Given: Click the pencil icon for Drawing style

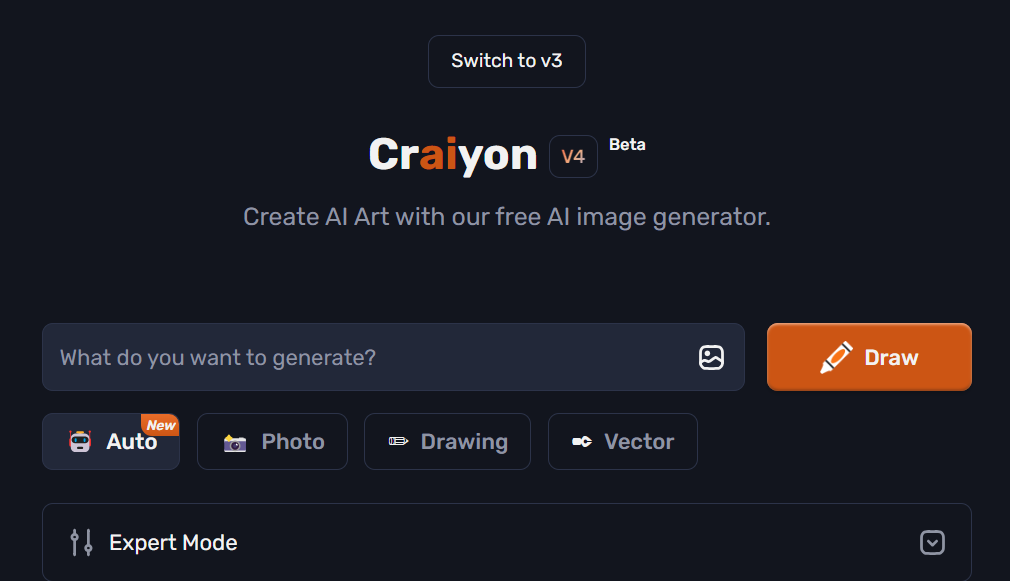Looking at the screenshot, I should 398,442.
